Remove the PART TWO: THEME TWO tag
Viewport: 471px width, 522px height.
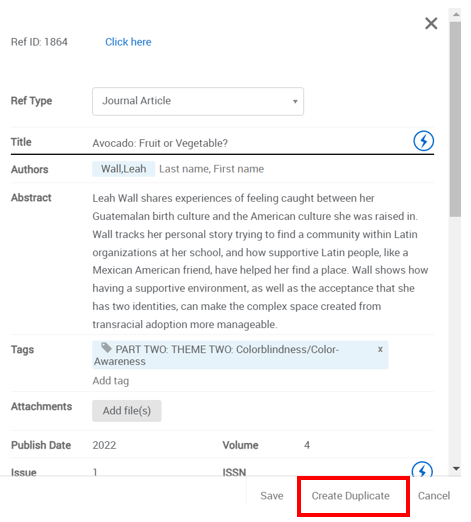click(x=380, y=349)
